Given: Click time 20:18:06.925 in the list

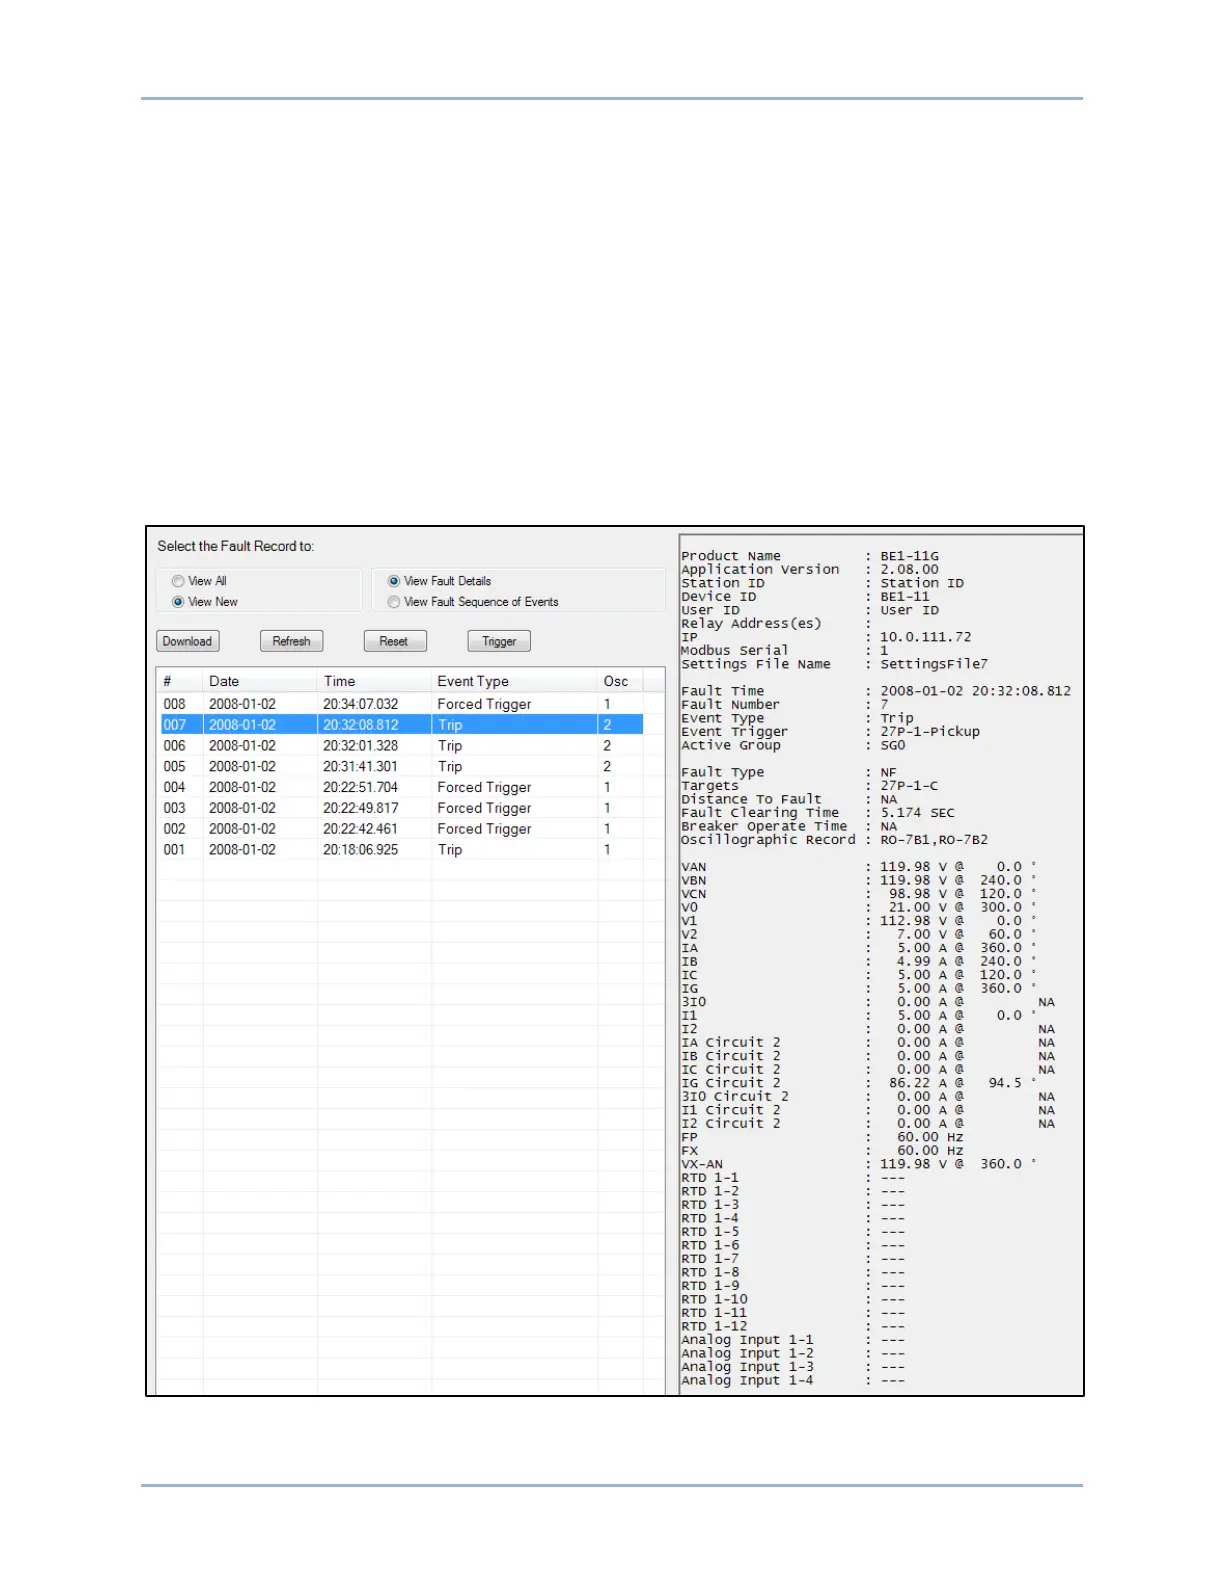Looking at the screenshot, I should (360, 850).
